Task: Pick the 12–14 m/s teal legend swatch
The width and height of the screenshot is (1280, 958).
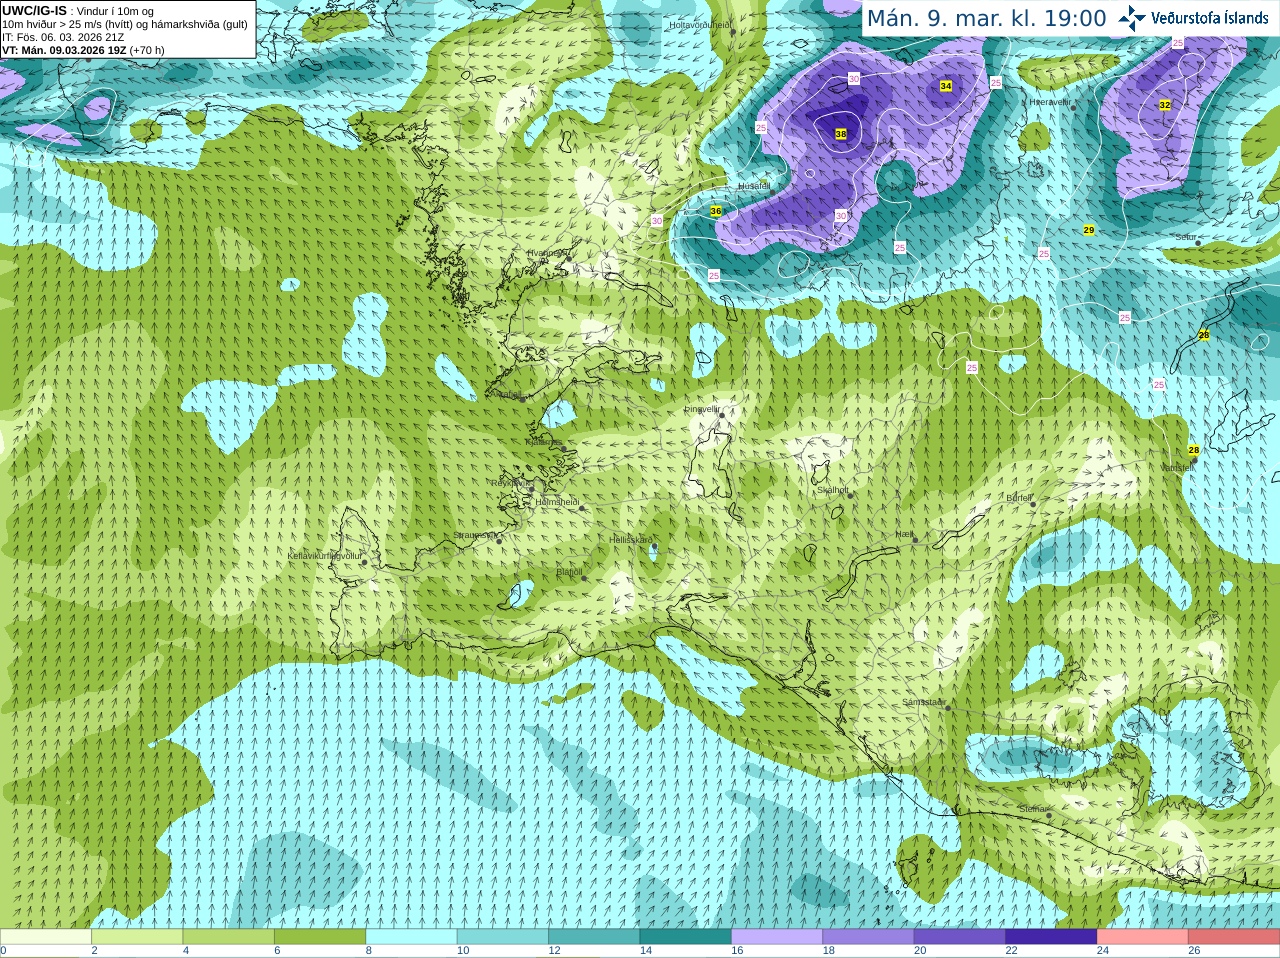Action: [x=594, y=937]
